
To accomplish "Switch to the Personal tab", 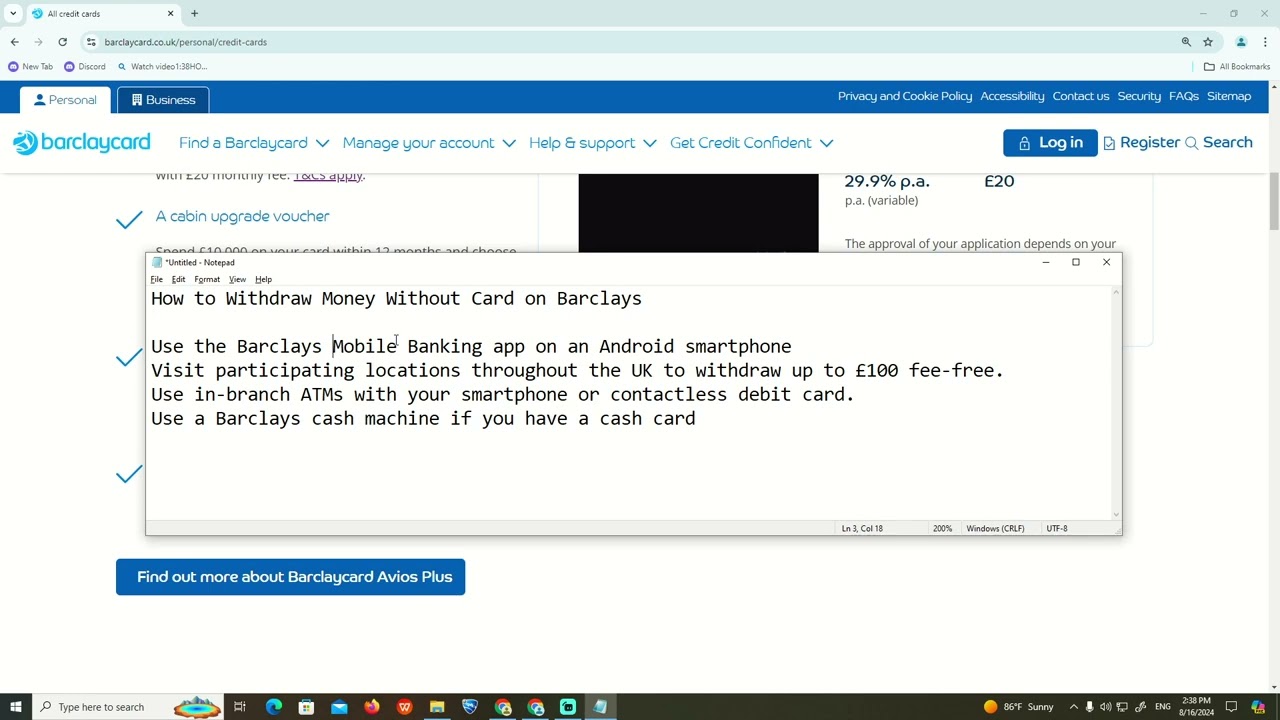I will coord(65,100).
